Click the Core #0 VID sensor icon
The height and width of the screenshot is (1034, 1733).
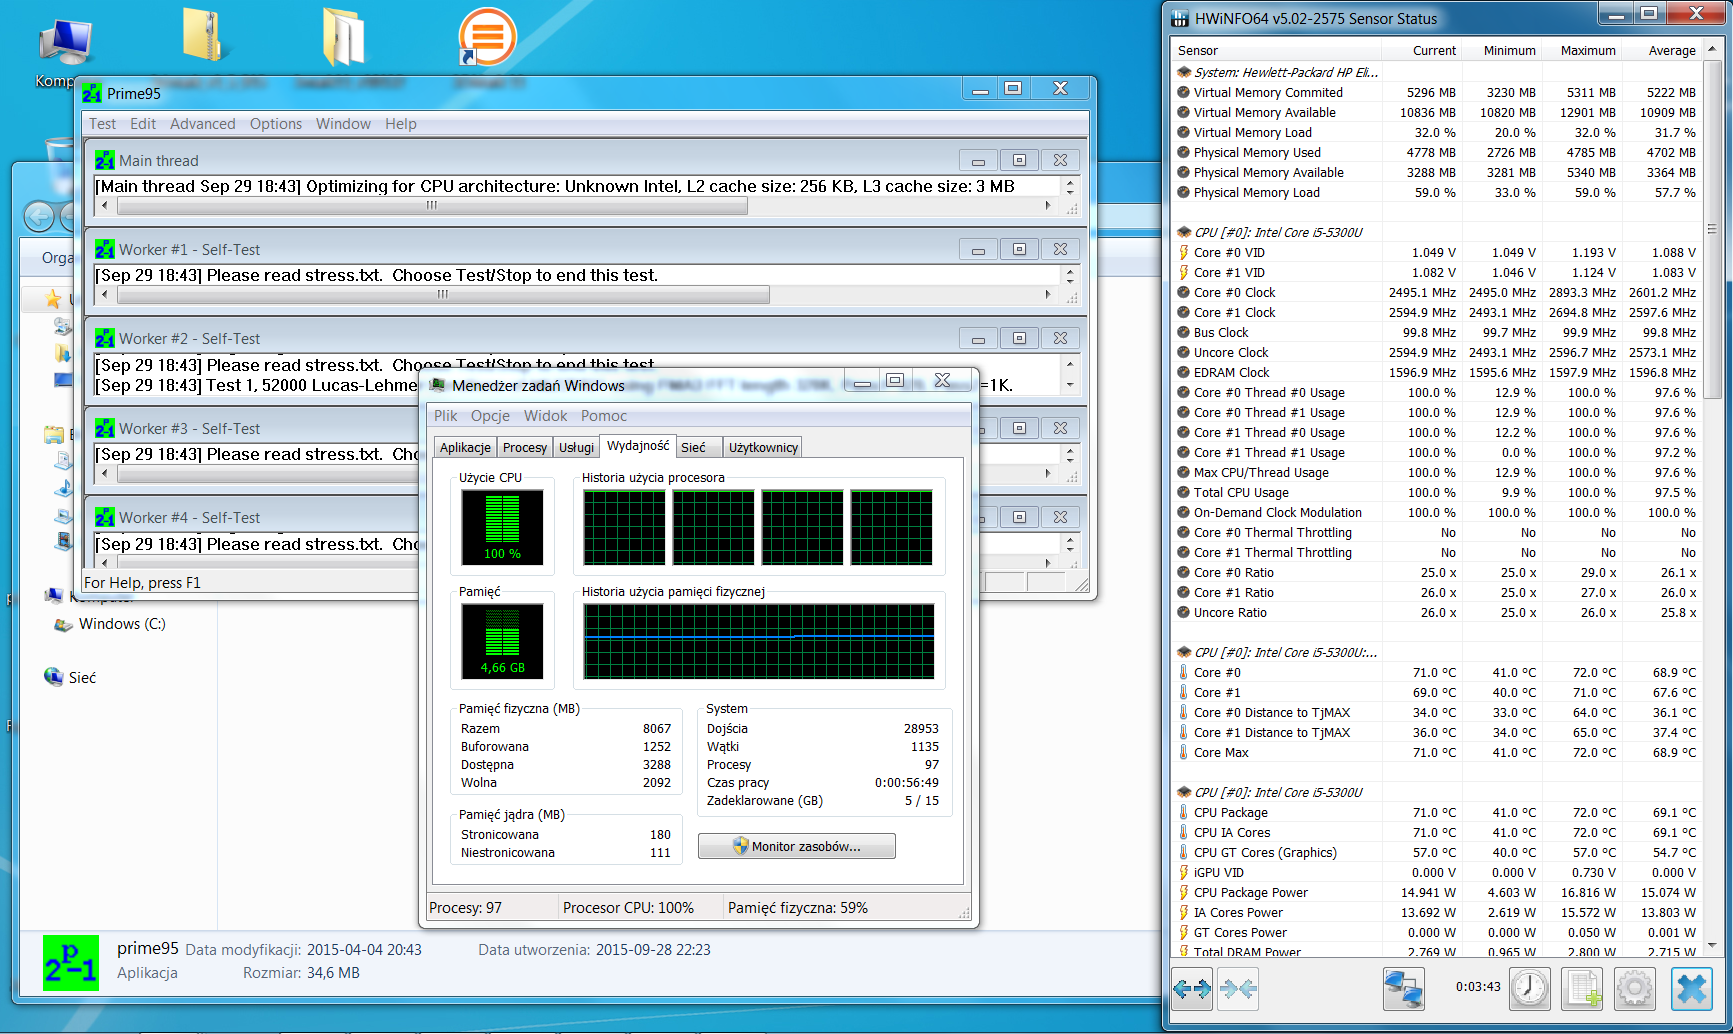pos(1184,253)
